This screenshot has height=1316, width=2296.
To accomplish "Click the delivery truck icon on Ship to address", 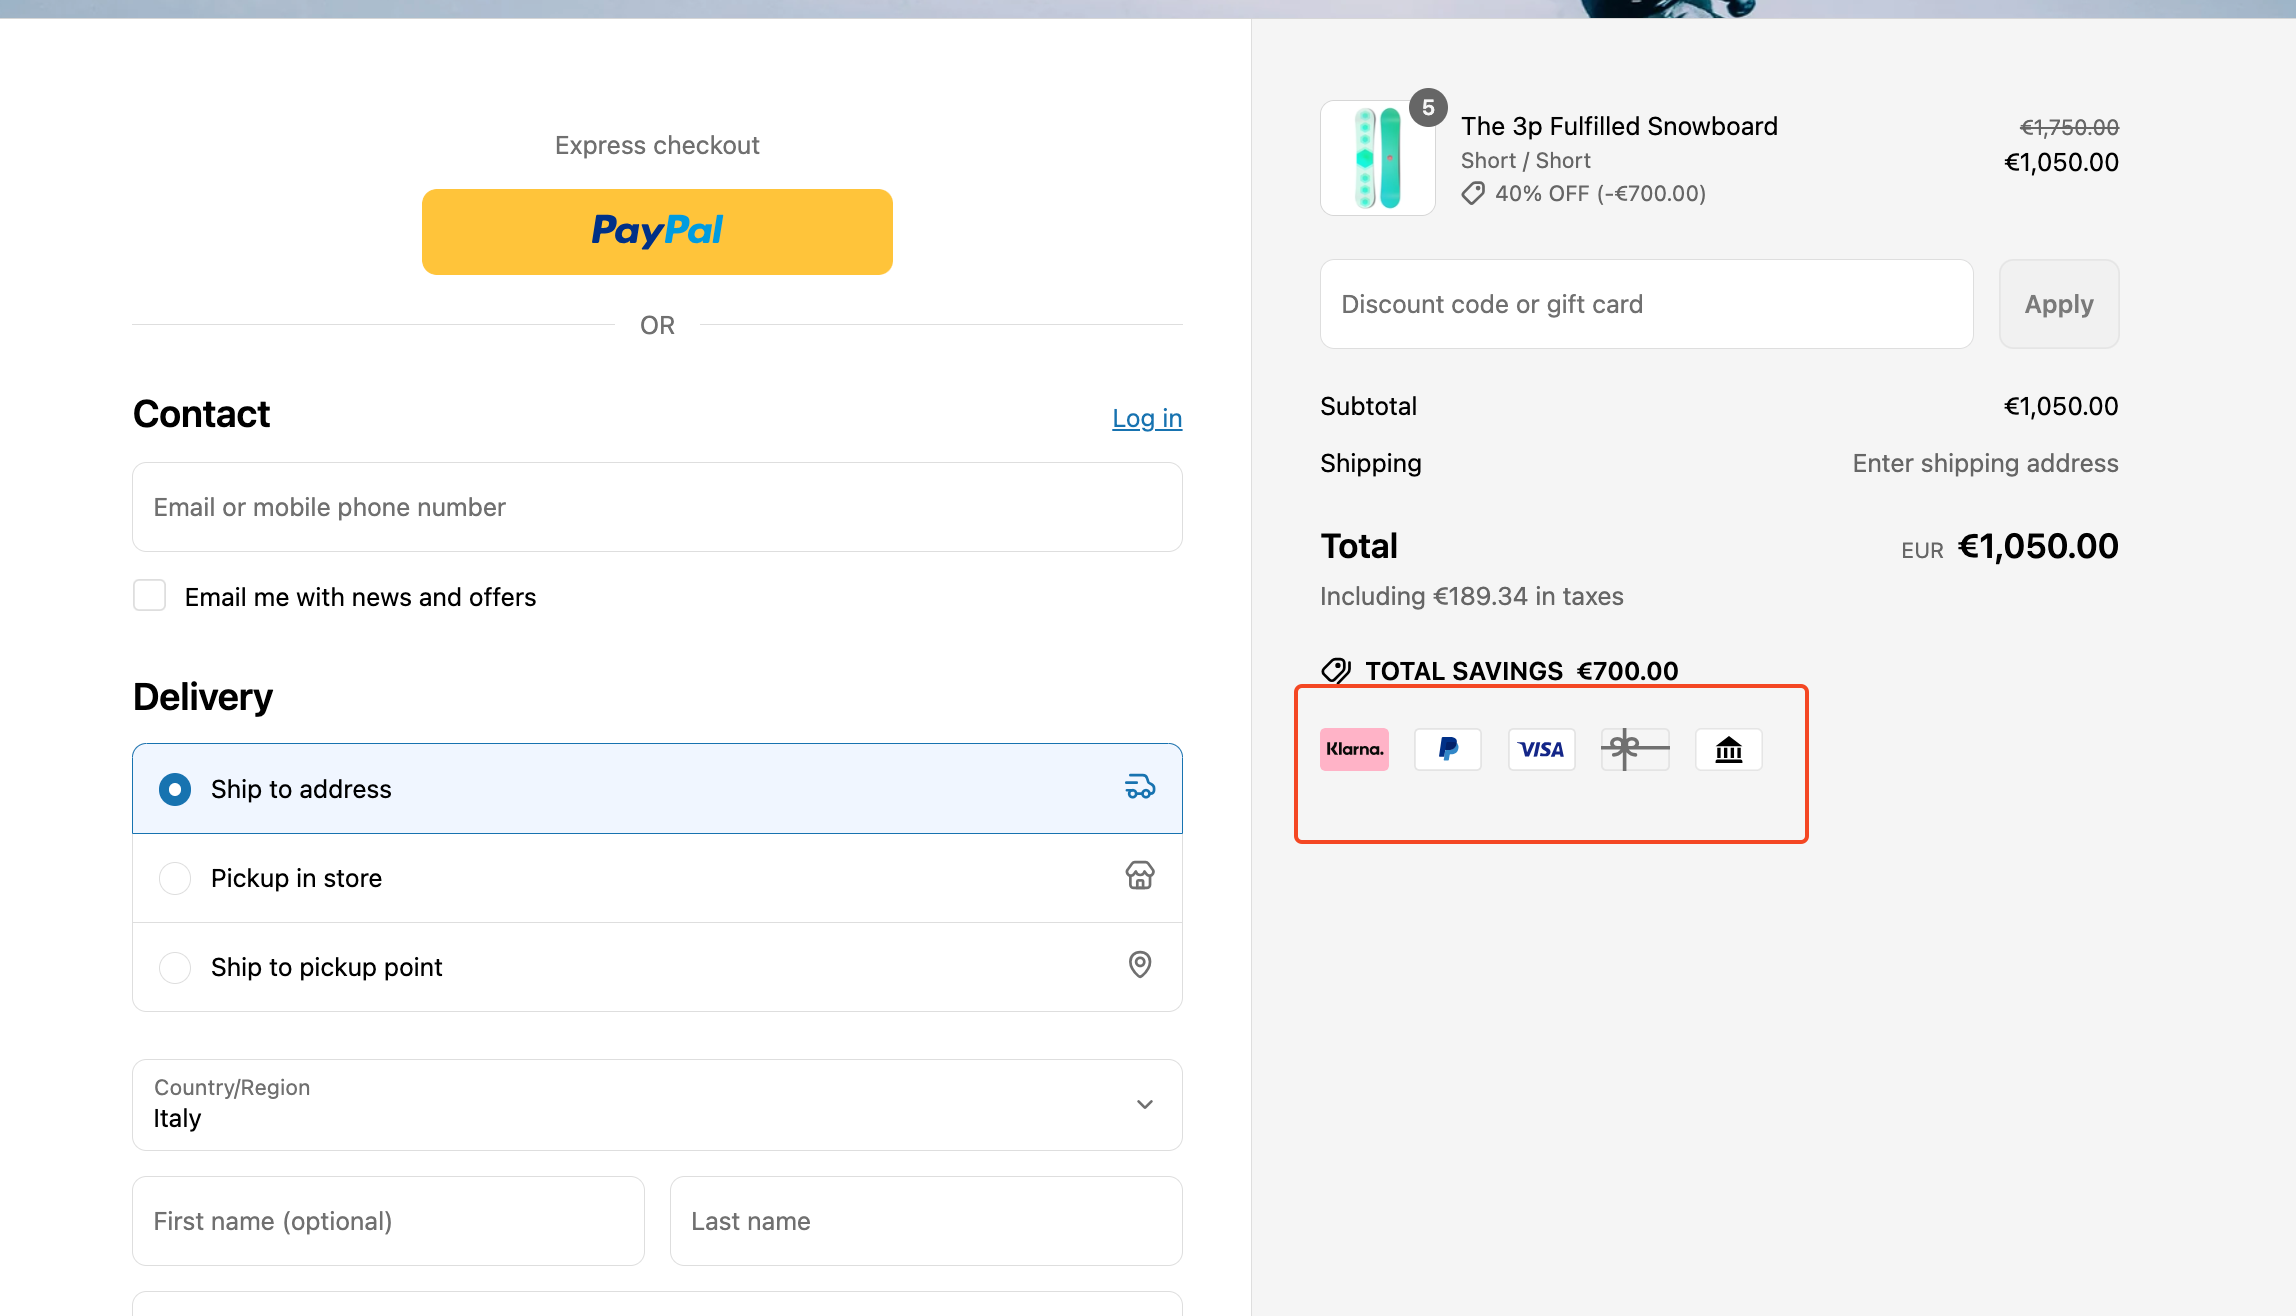I will tap(1140, 787).
